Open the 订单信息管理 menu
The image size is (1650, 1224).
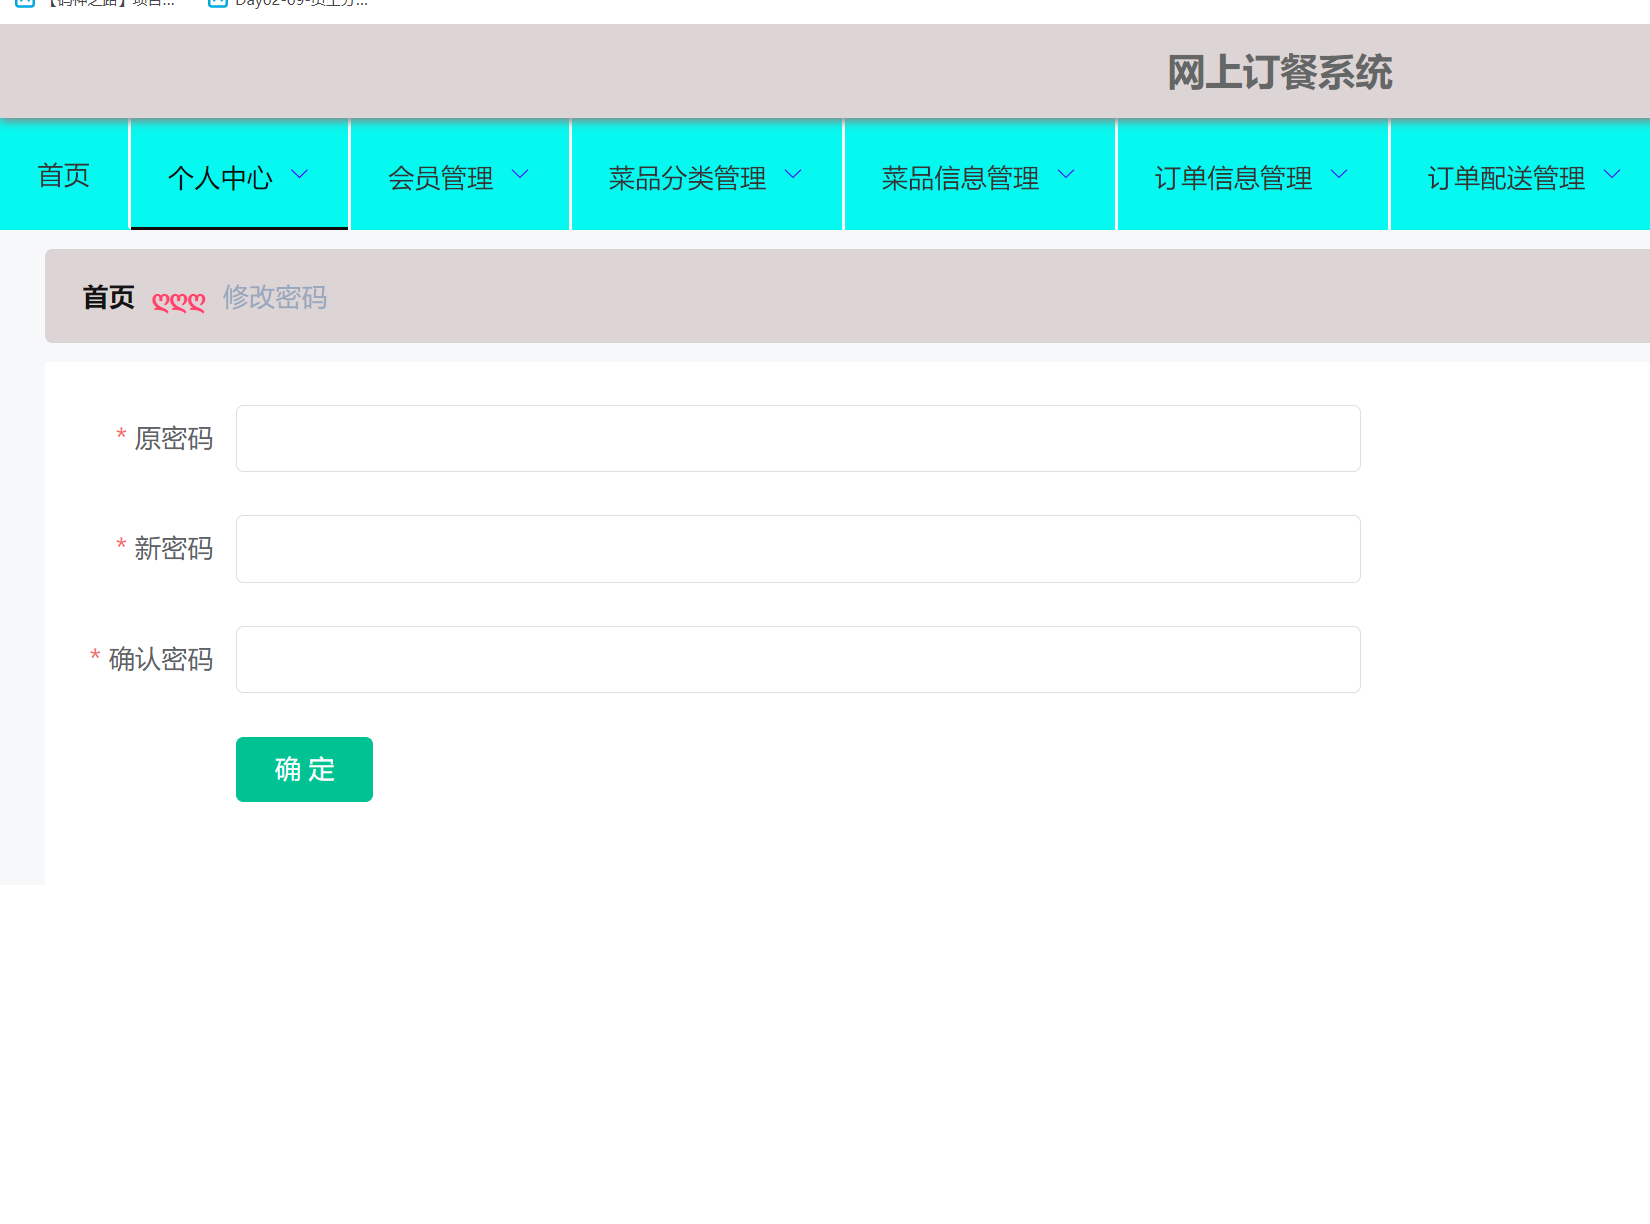coord(1252,175)
